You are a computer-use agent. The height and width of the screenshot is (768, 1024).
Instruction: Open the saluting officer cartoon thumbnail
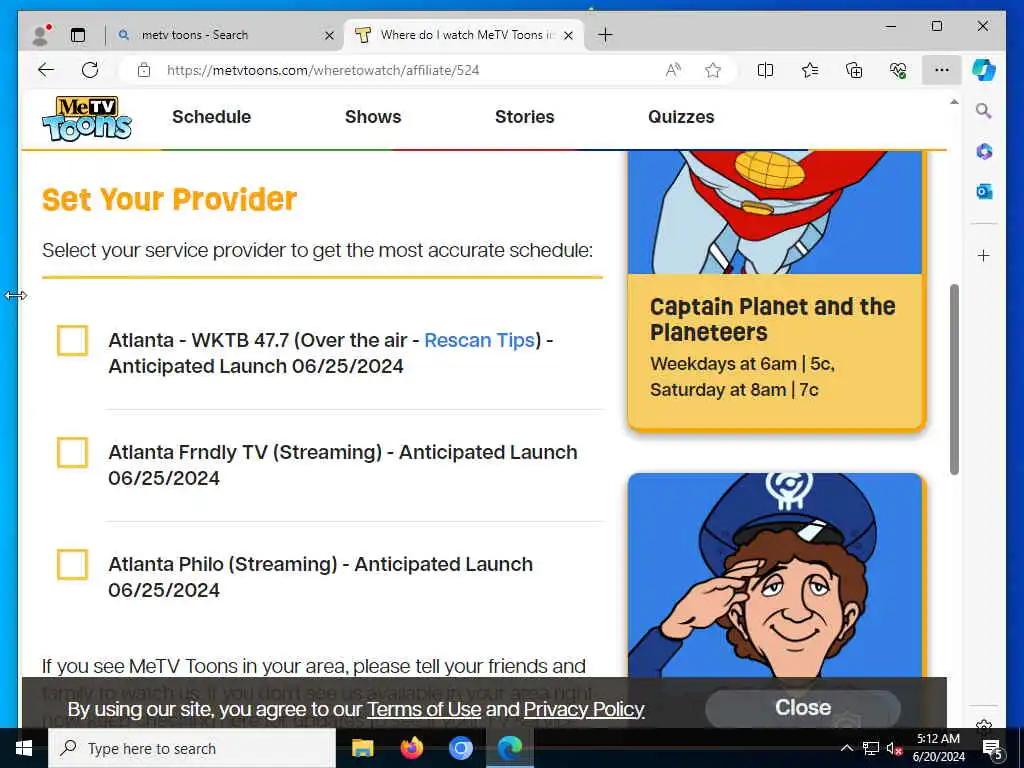point(776,575)
